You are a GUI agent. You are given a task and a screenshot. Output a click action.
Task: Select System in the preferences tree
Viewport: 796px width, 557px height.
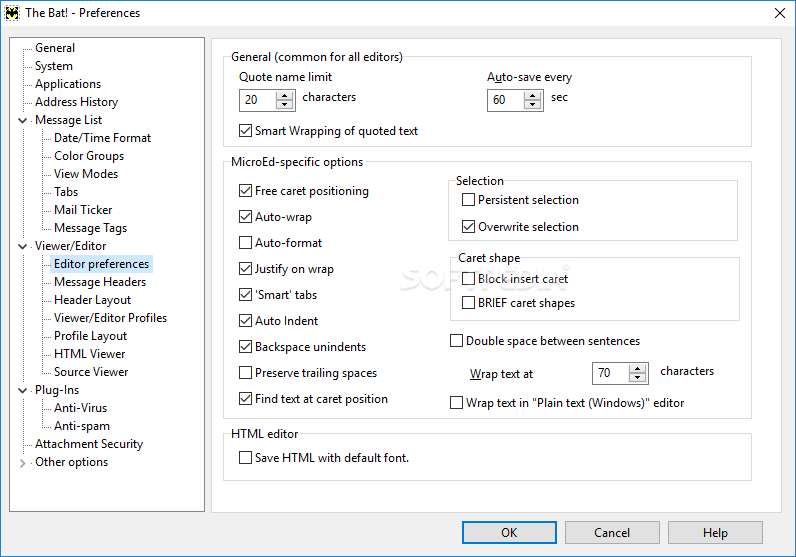click(54, 66)
